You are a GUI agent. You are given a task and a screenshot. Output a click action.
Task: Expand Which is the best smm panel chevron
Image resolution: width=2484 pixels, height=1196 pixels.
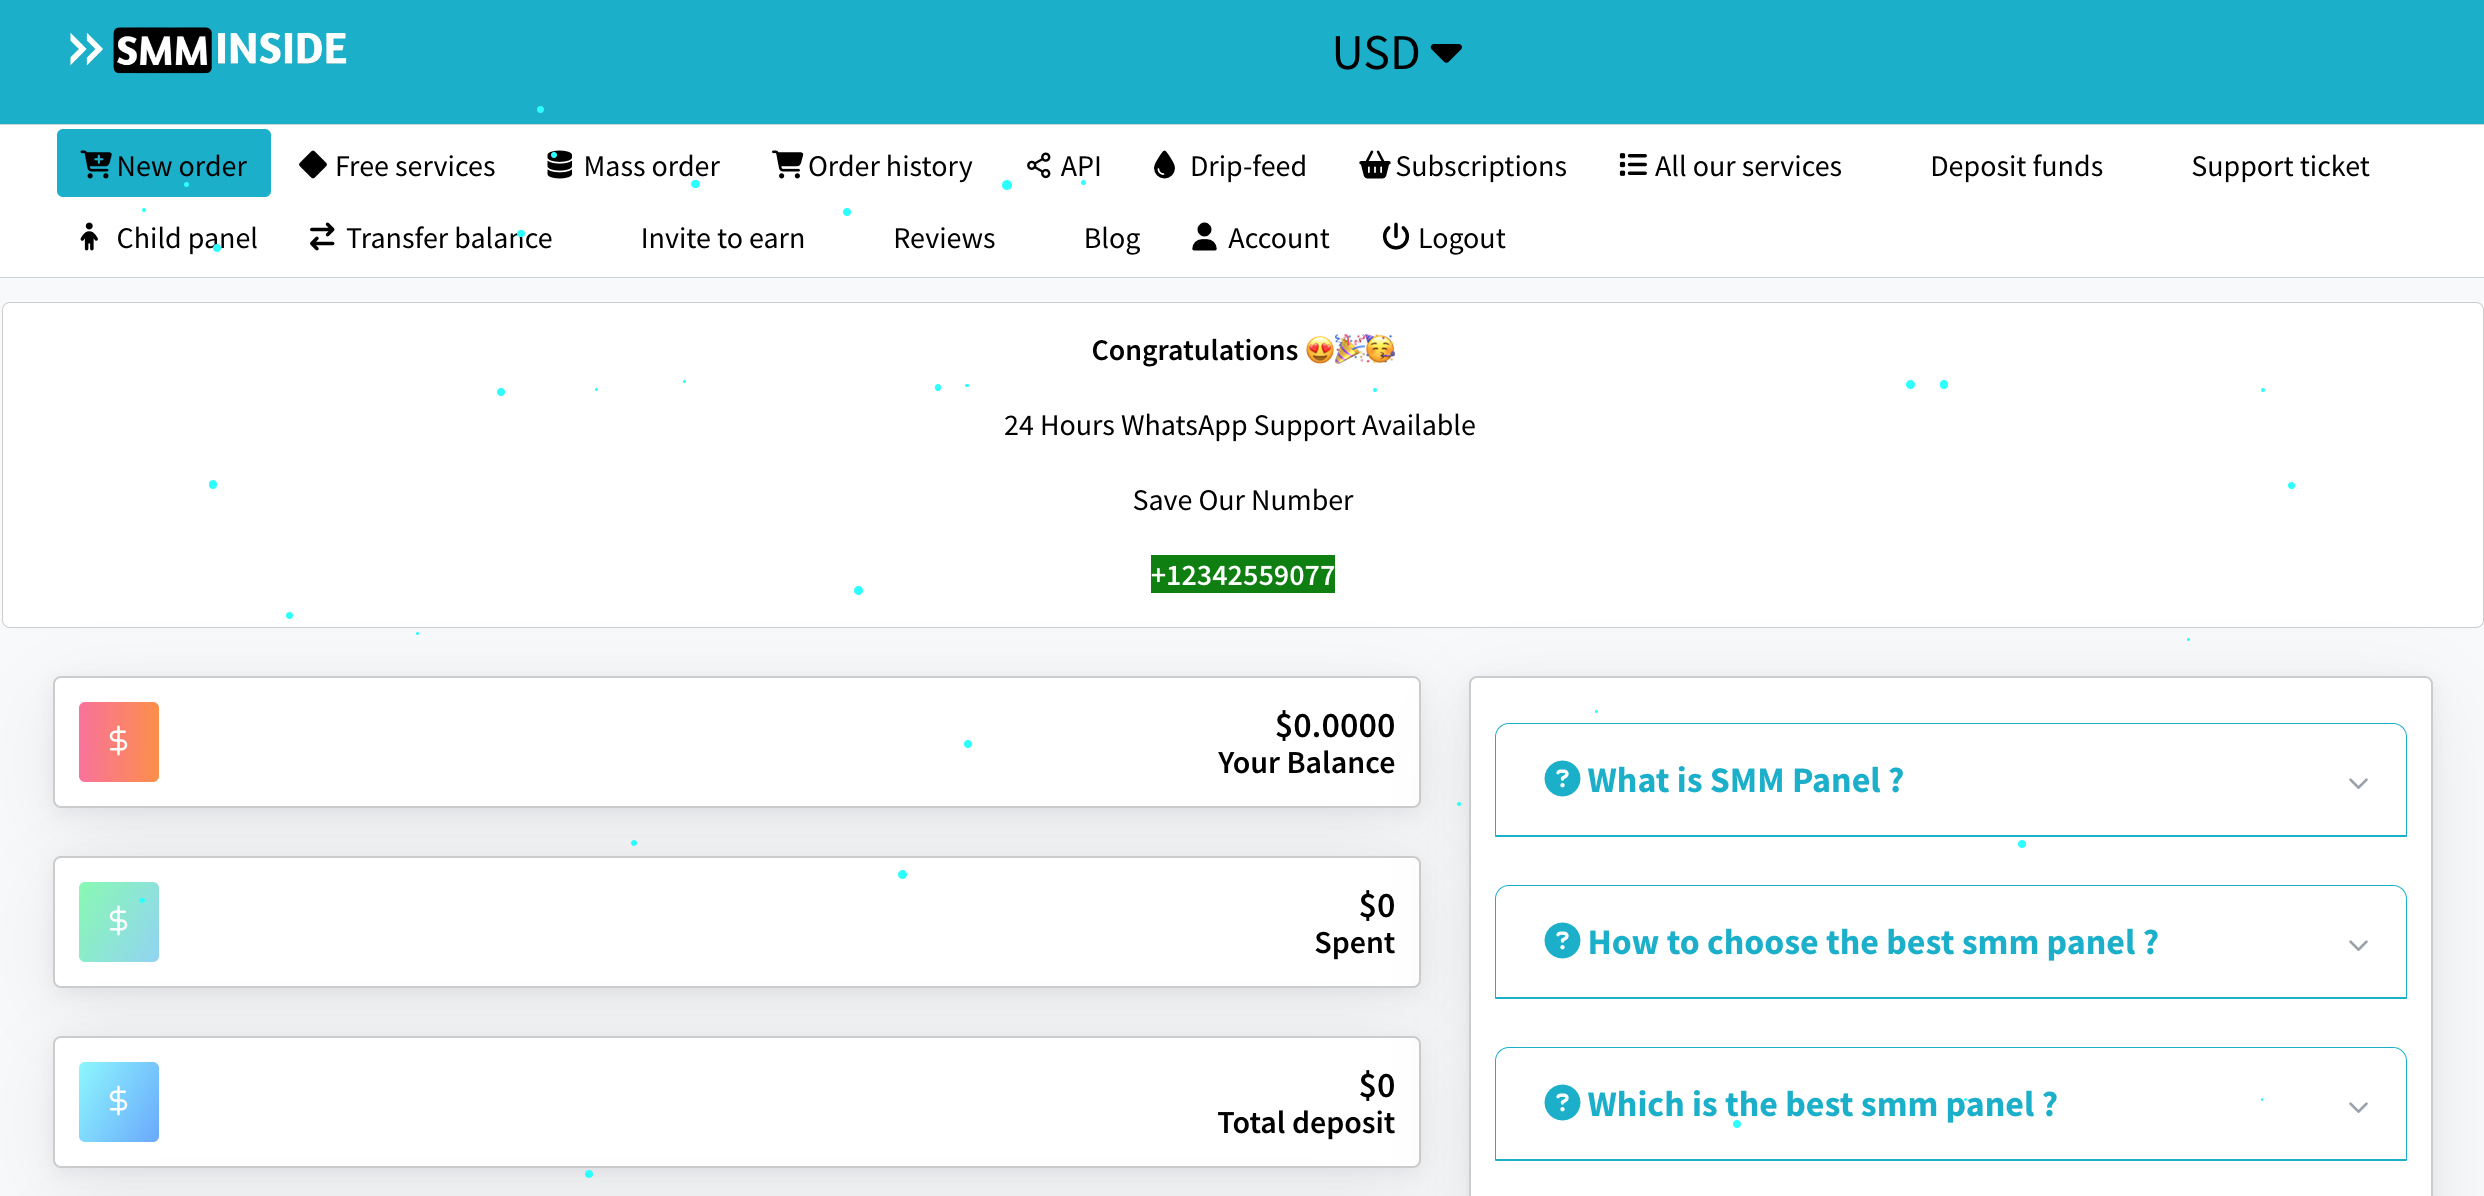2358,1107
